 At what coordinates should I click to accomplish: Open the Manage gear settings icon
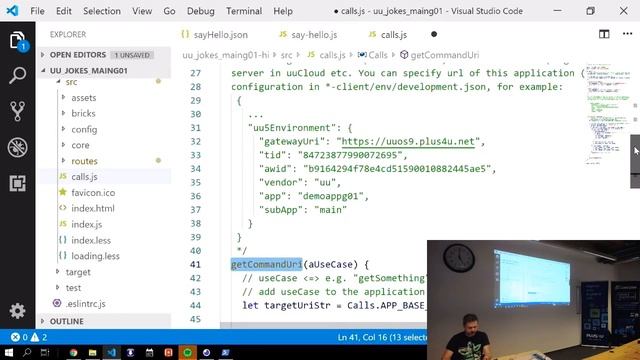[x=18, y=311]
